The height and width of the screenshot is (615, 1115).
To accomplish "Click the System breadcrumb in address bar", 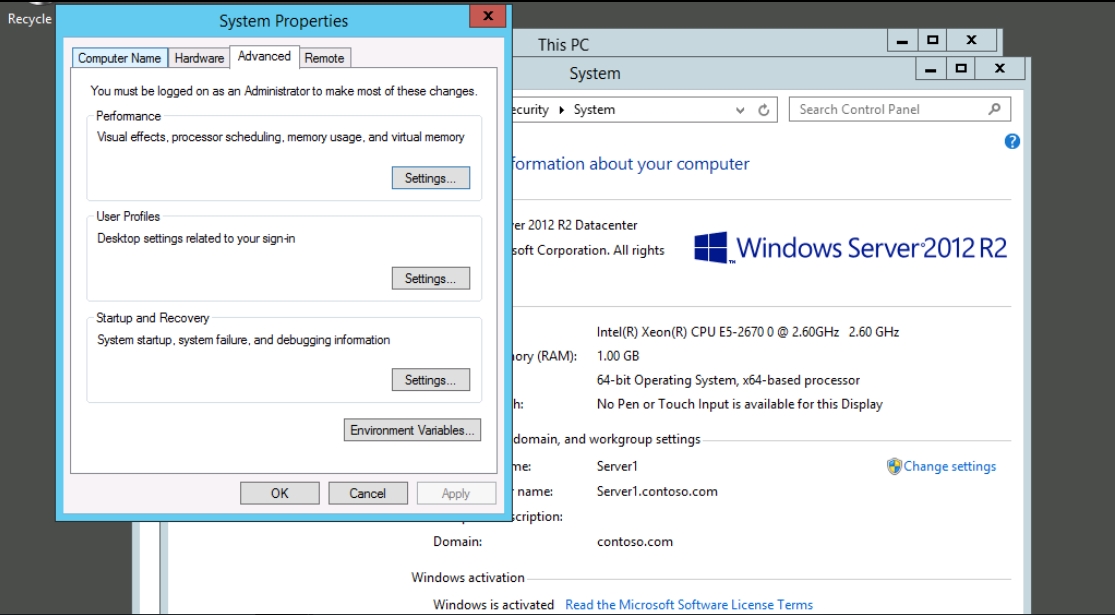I will pos(594,109).
